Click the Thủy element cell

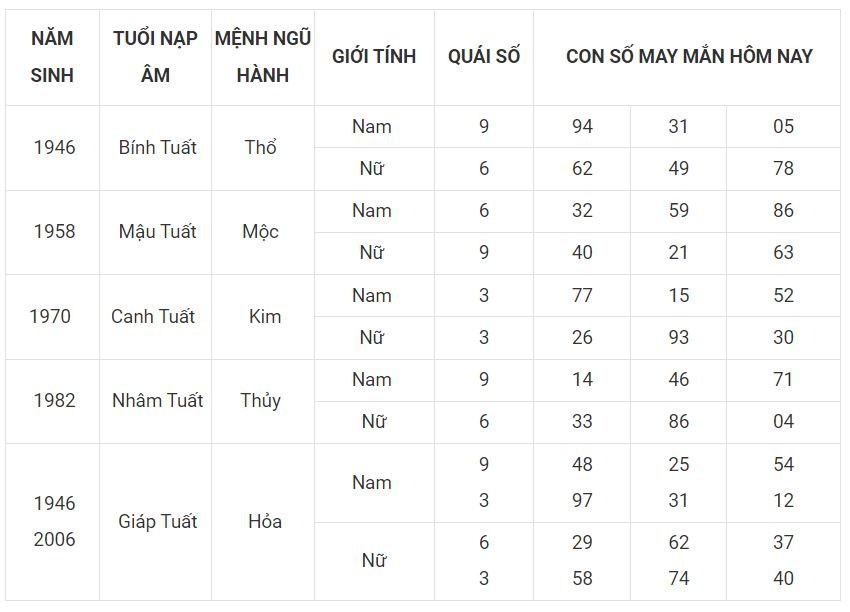coord(261,401)
